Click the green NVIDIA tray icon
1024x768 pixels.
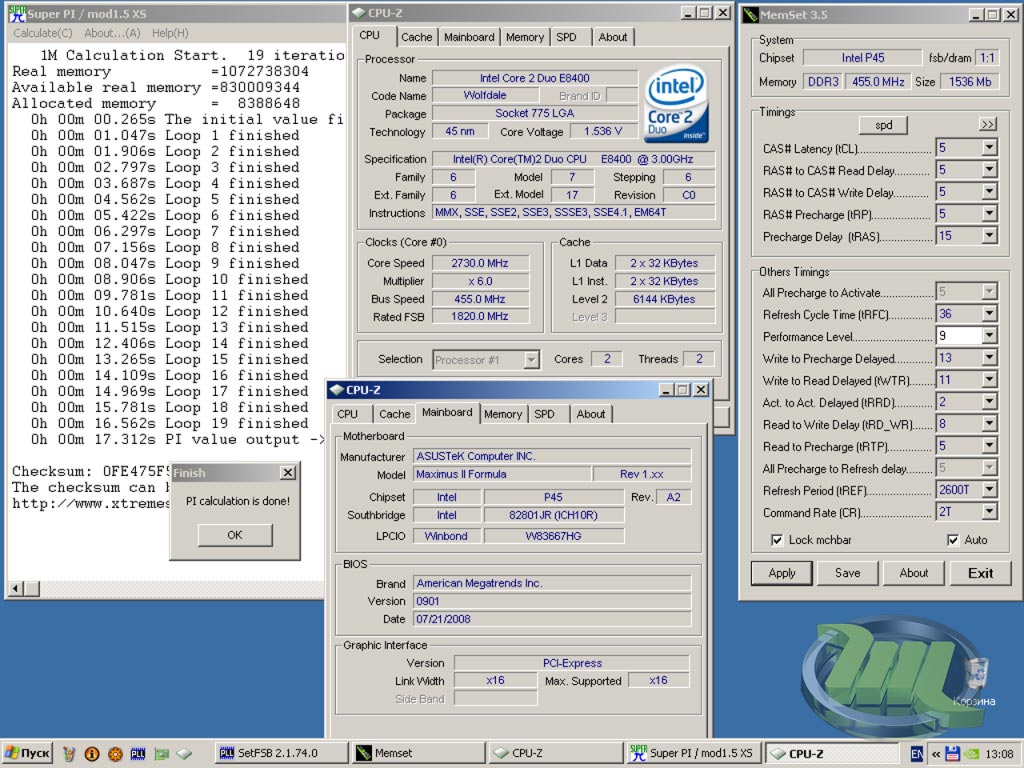click(973, 754)
